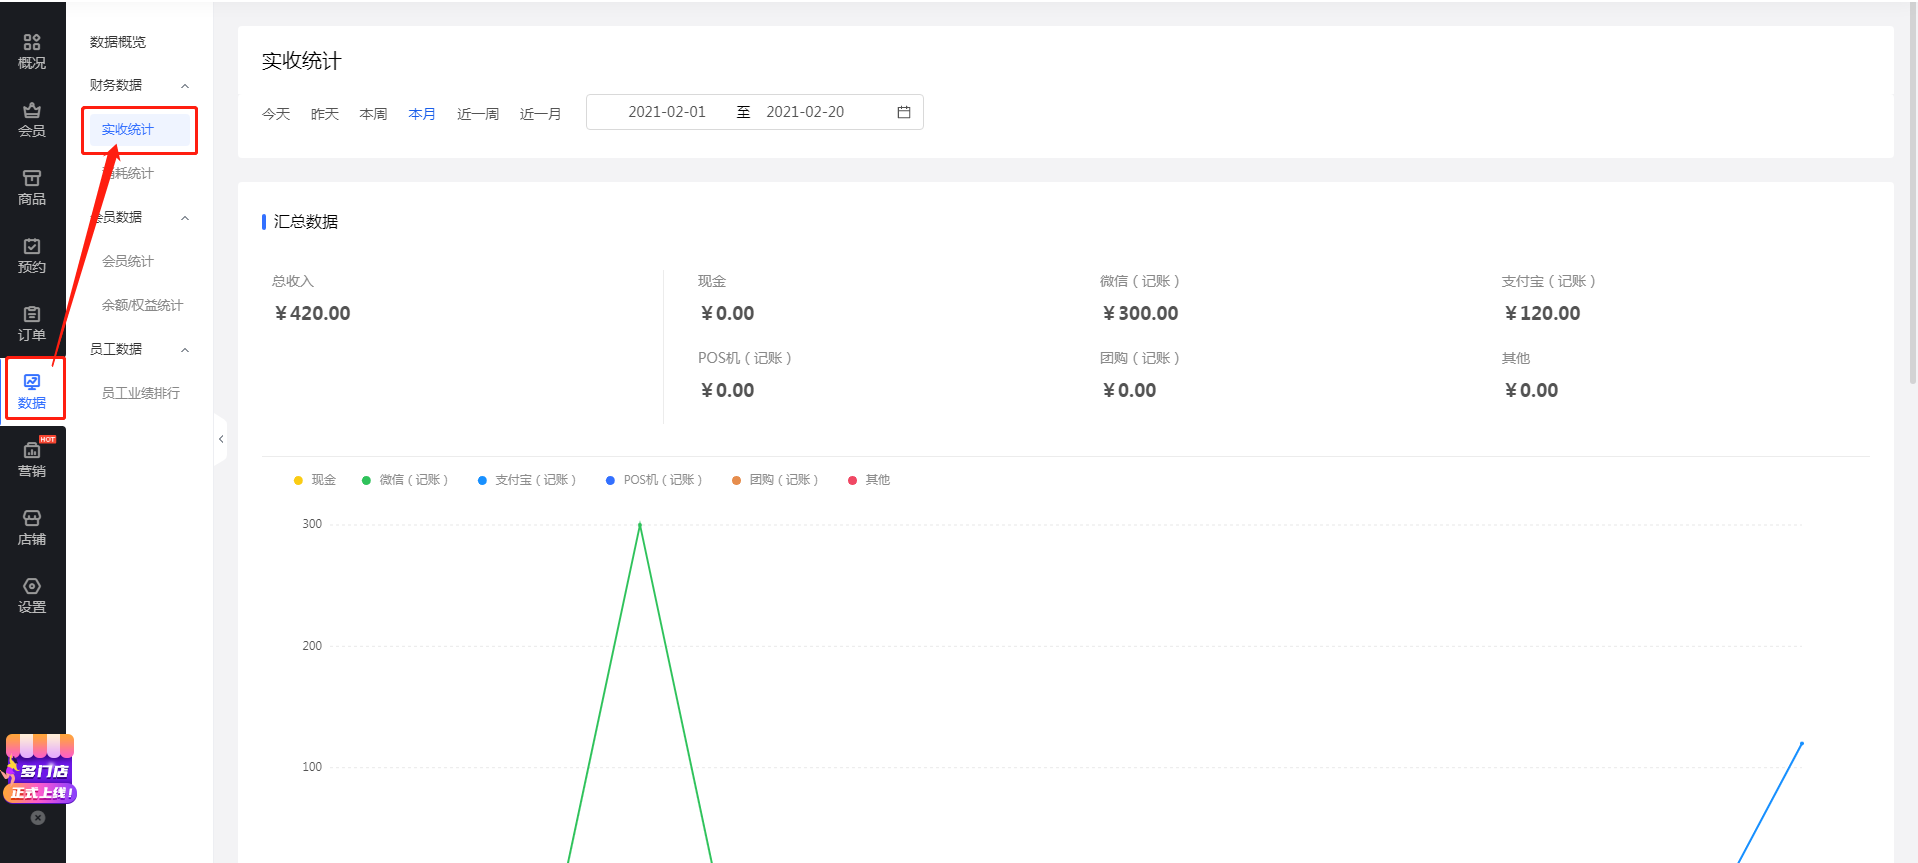Hide the 现金 legend series
Screen dimensions: 1918x863
pos(315,480)
